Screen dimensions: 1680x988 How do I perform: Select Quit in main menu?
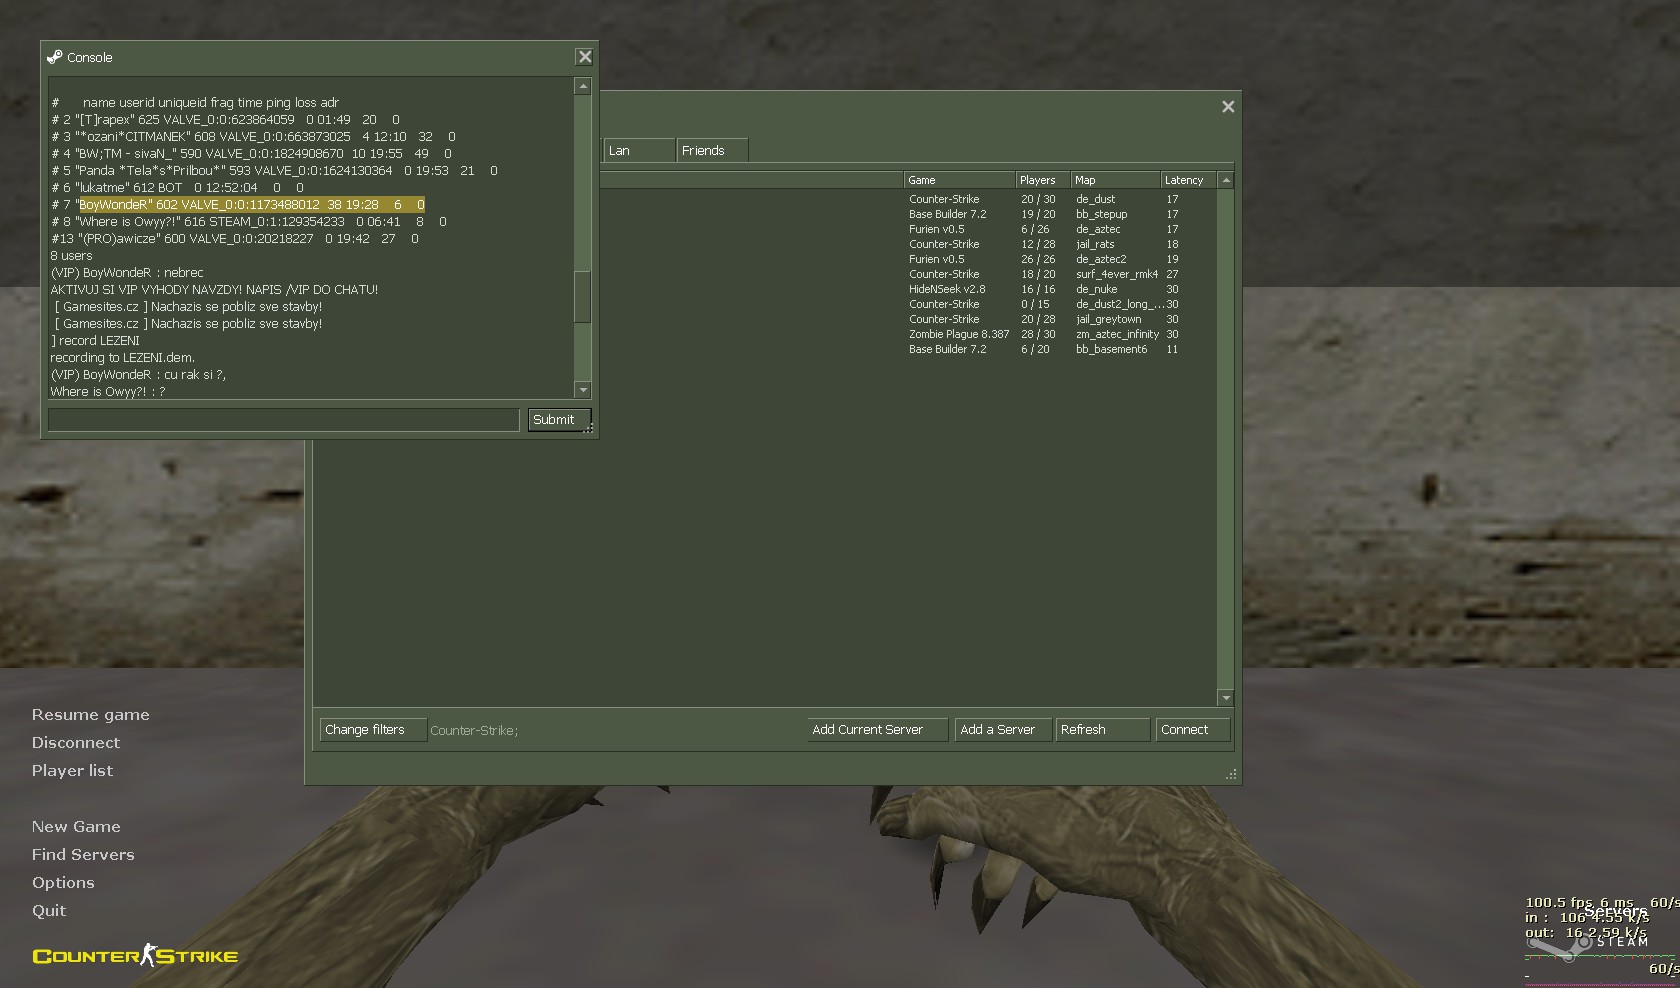[x=49, y=911]
